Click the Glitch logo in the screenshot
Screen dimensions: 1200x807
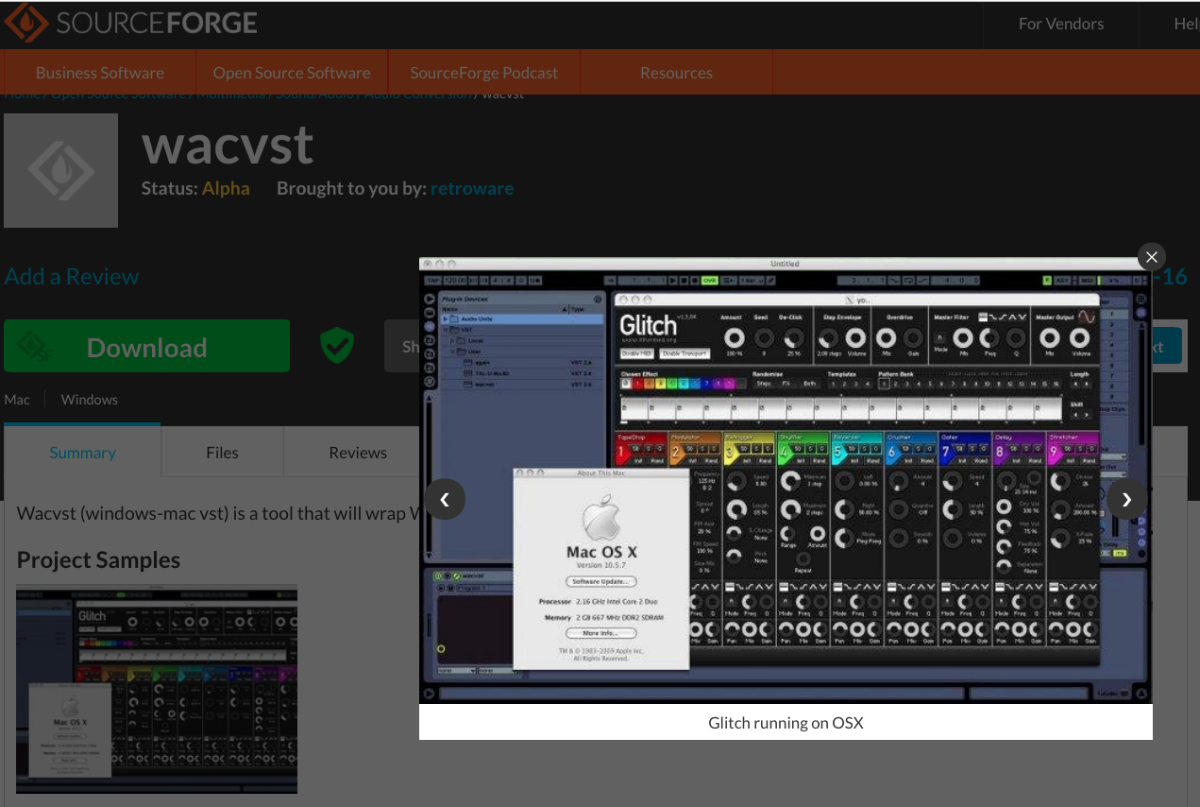coord(648,325)
